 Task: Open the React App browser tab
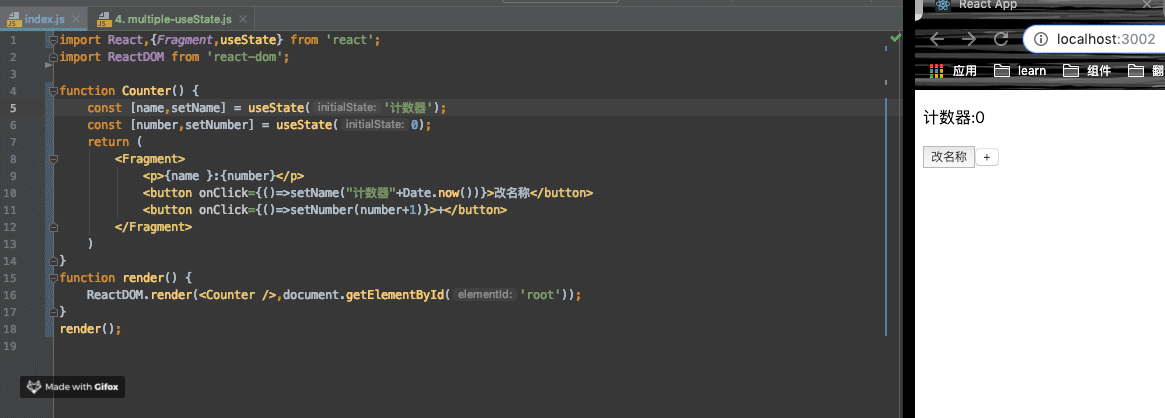[x=1040, y=6]
